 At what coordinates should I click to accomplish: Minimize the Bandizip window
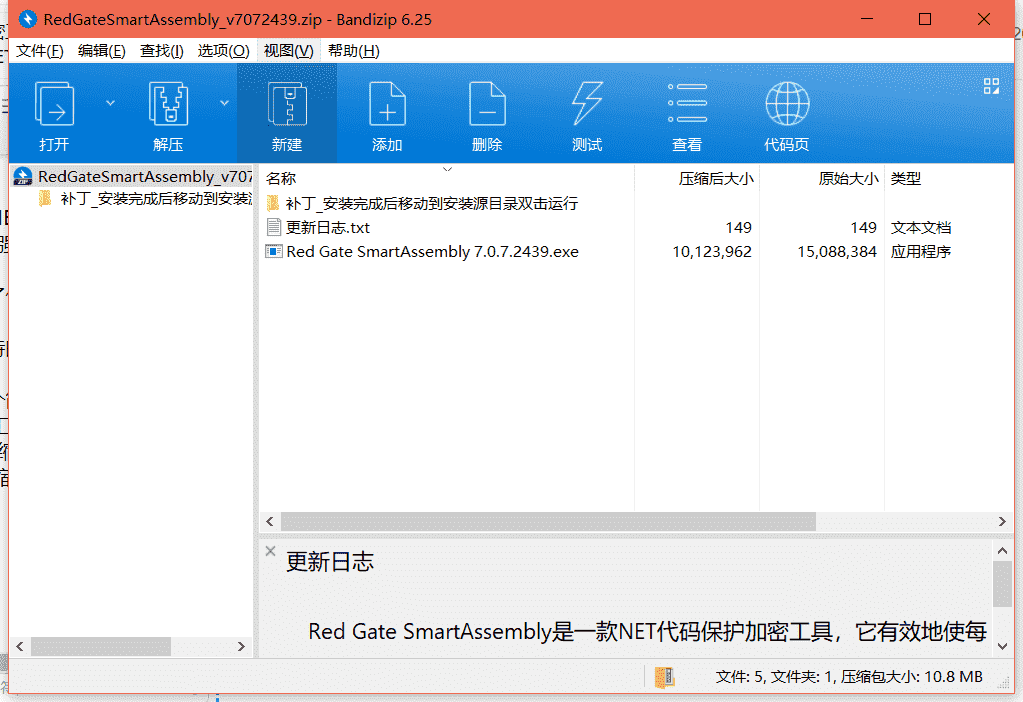point(866,19)
